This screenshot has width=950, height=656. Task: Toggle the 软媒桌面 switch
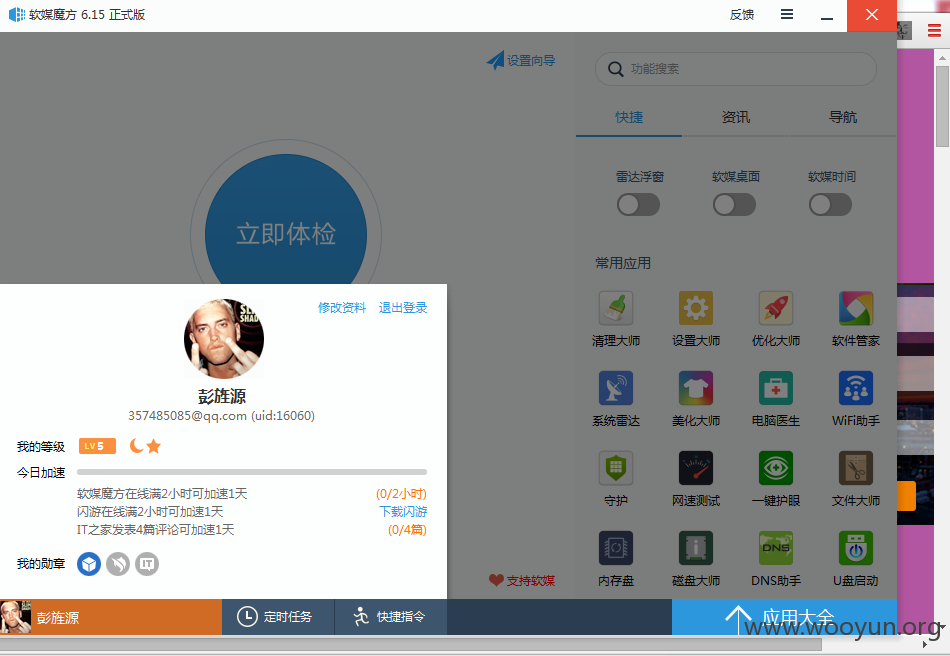[734, 205]
